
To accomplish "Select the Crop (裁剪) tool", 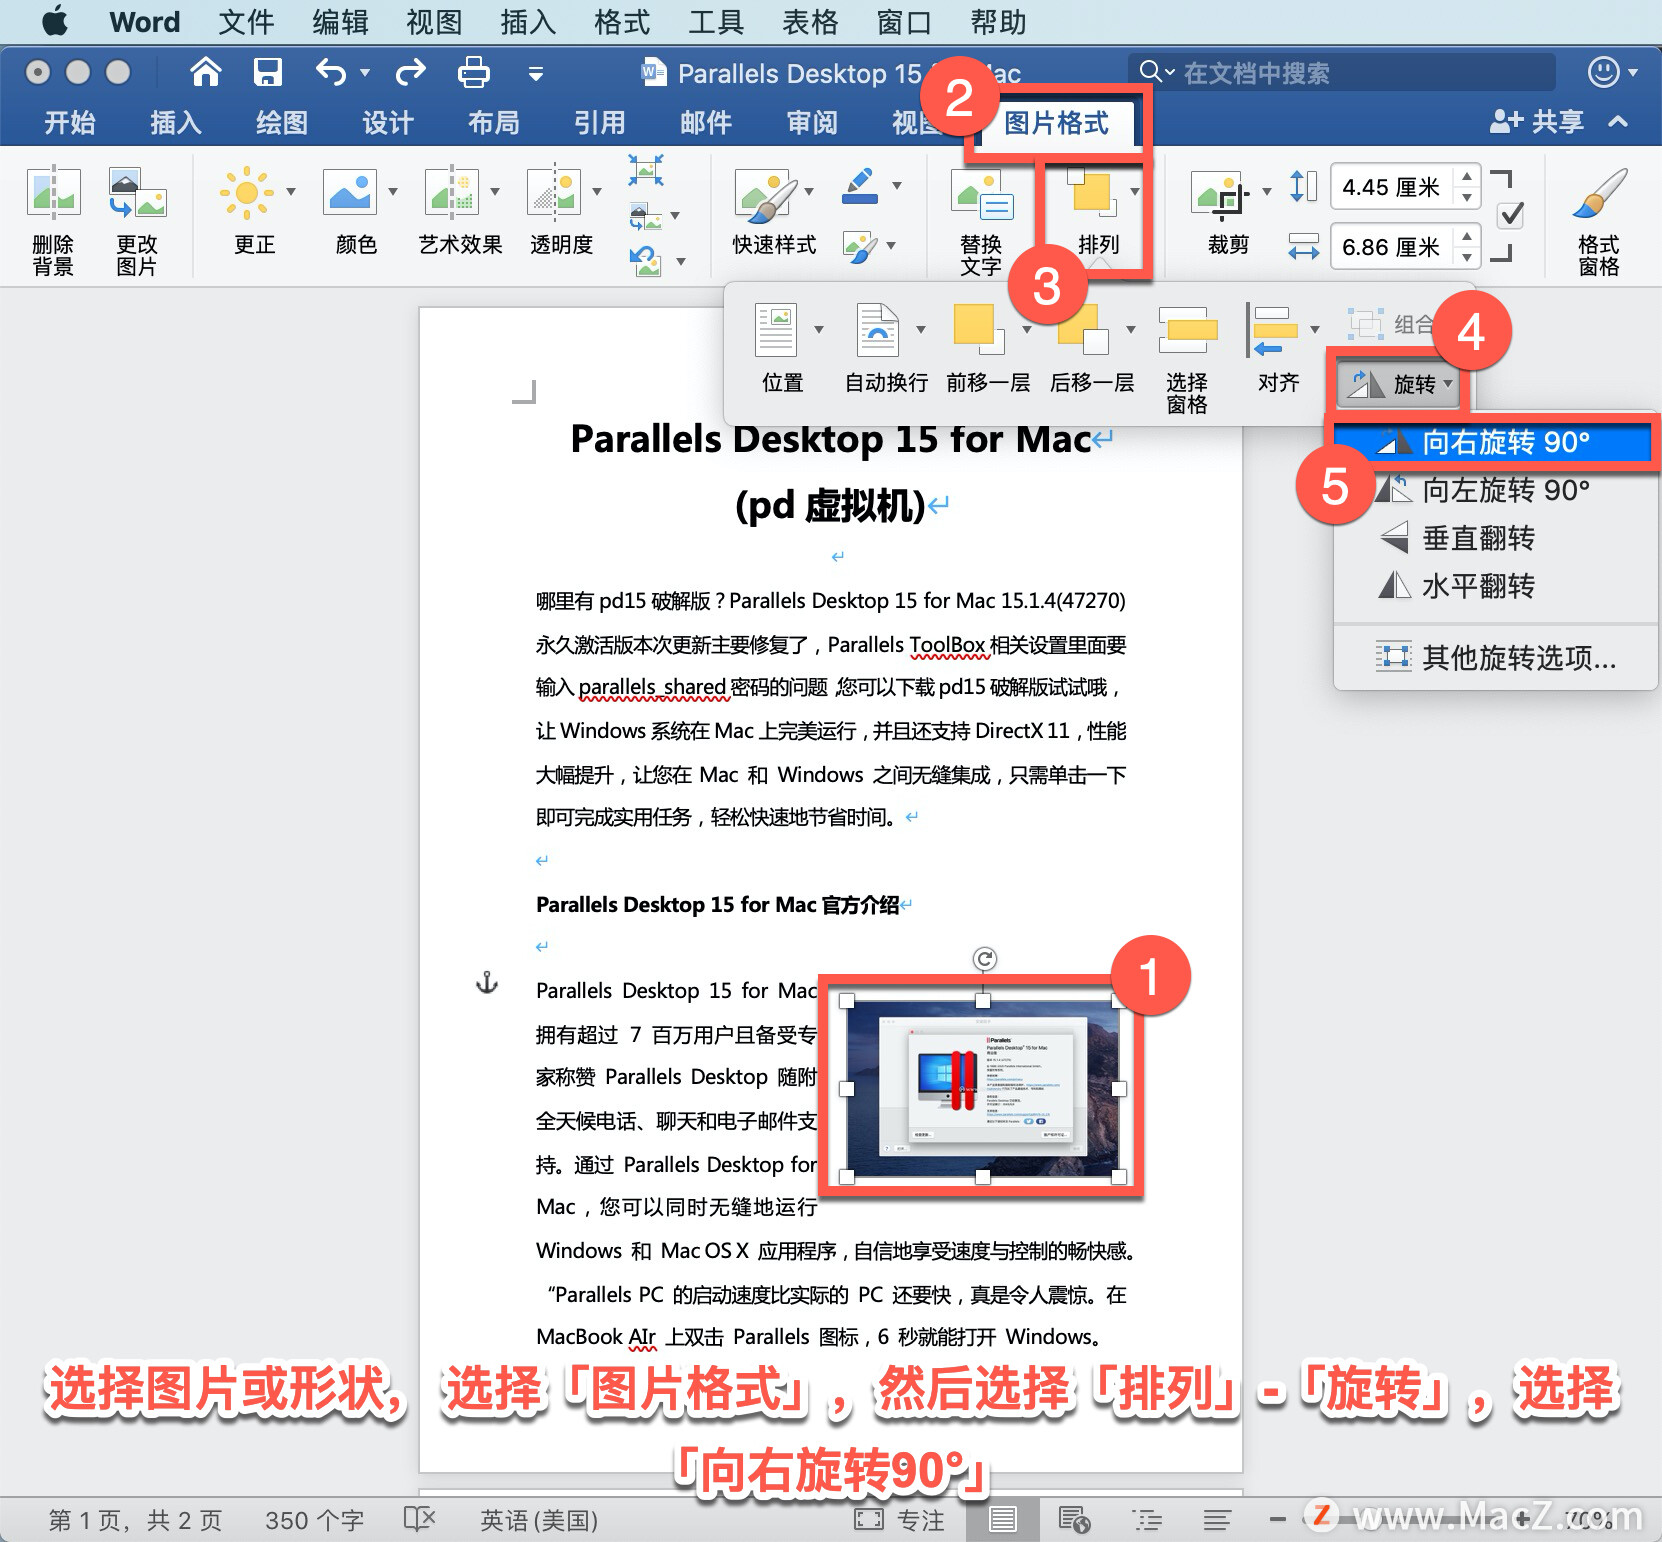I will point(1221,194).
